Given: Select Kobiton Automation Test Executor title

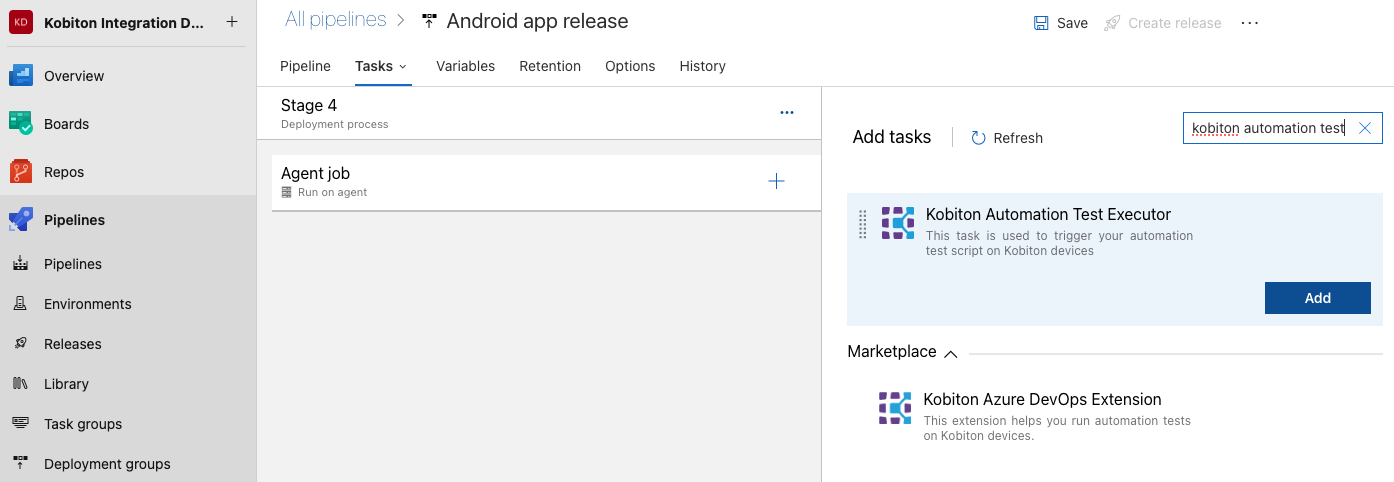Looking at the screenshot, I should click(x=1048, y=214).
